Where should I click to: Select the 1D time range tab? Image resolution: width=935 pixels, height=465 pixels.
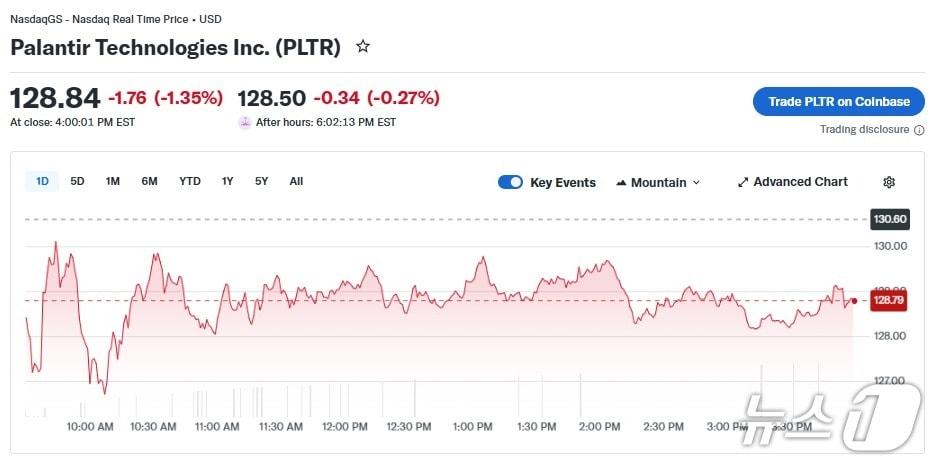pos(42,181)
